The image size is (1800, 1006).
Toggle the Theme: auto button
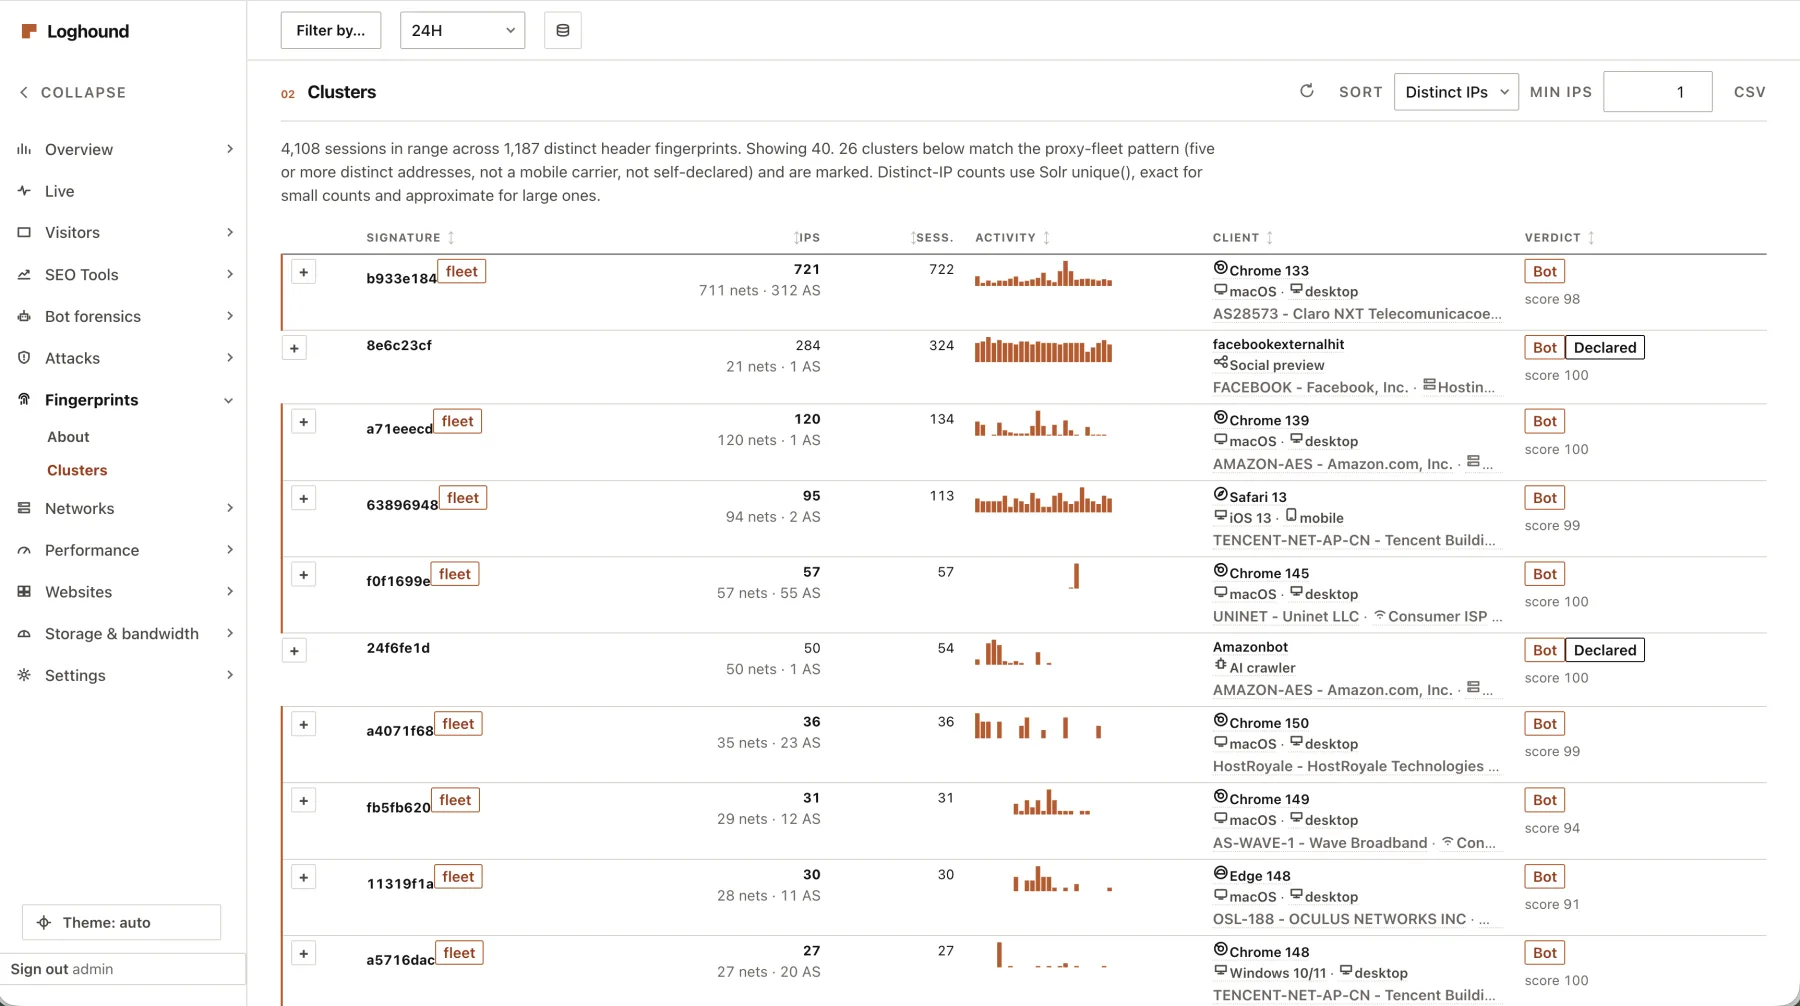[x=121, y=922]
